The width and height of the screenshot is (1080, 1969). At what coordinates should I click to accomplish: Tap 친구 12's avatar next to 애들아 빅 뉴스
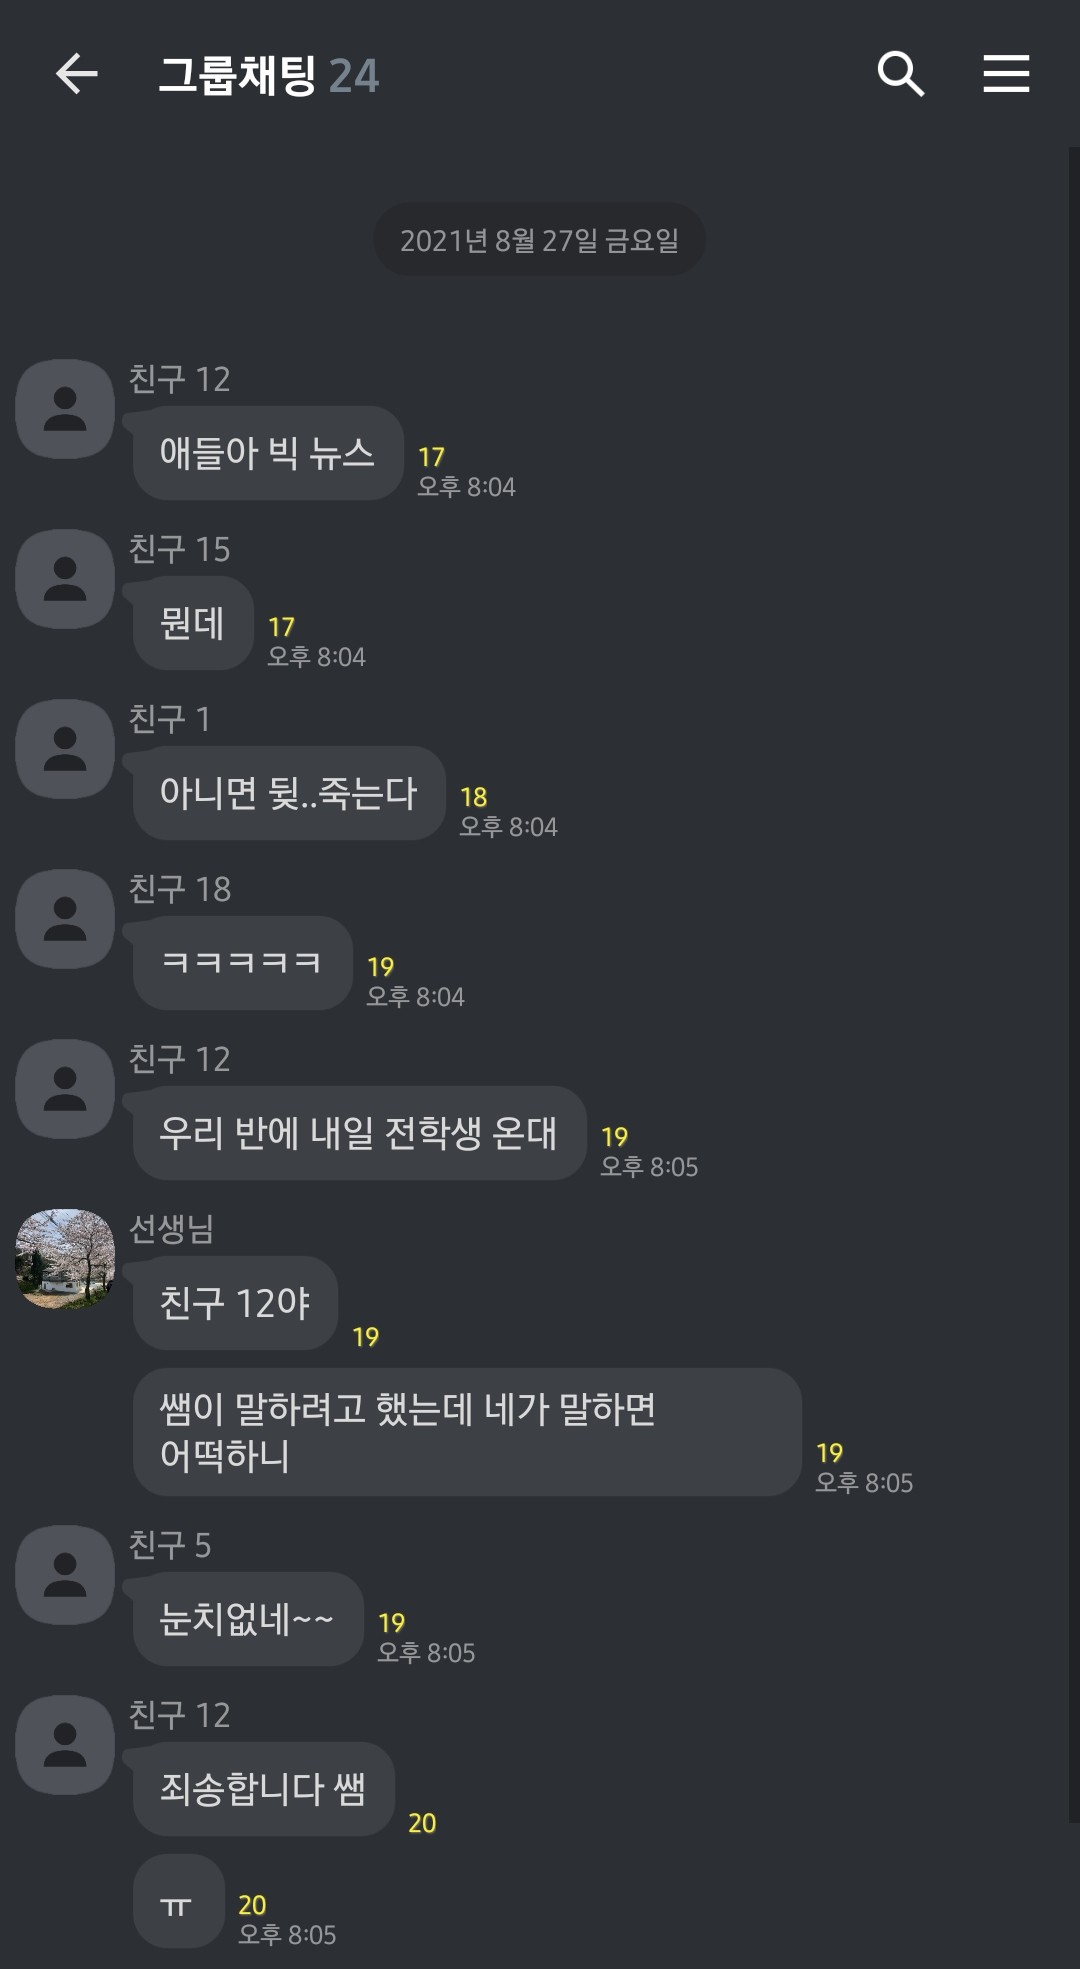pos(65,409)
